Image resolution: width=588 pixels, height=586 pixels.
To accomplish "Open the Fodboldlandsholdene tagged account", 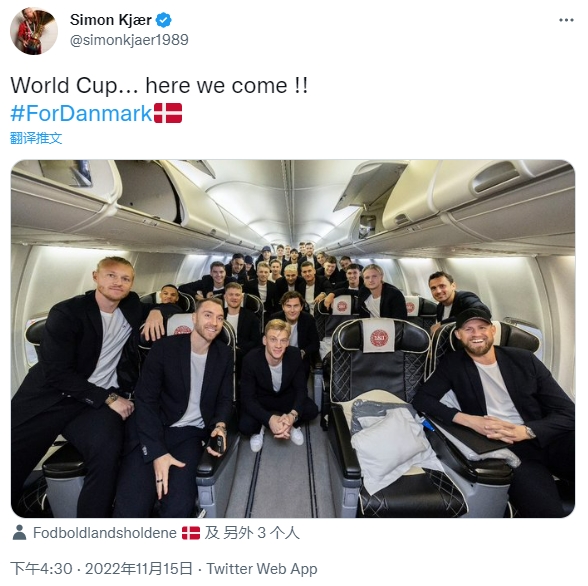I will click(x=105, y=533).
